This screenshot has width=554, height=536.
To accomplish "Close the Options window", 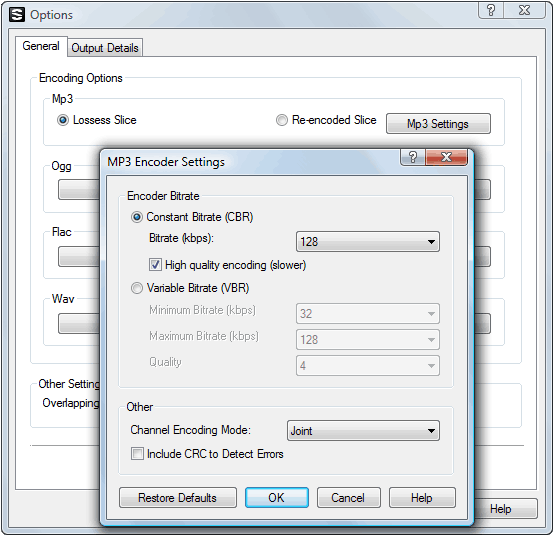I will pyautogui.click(x=525, y=10).
